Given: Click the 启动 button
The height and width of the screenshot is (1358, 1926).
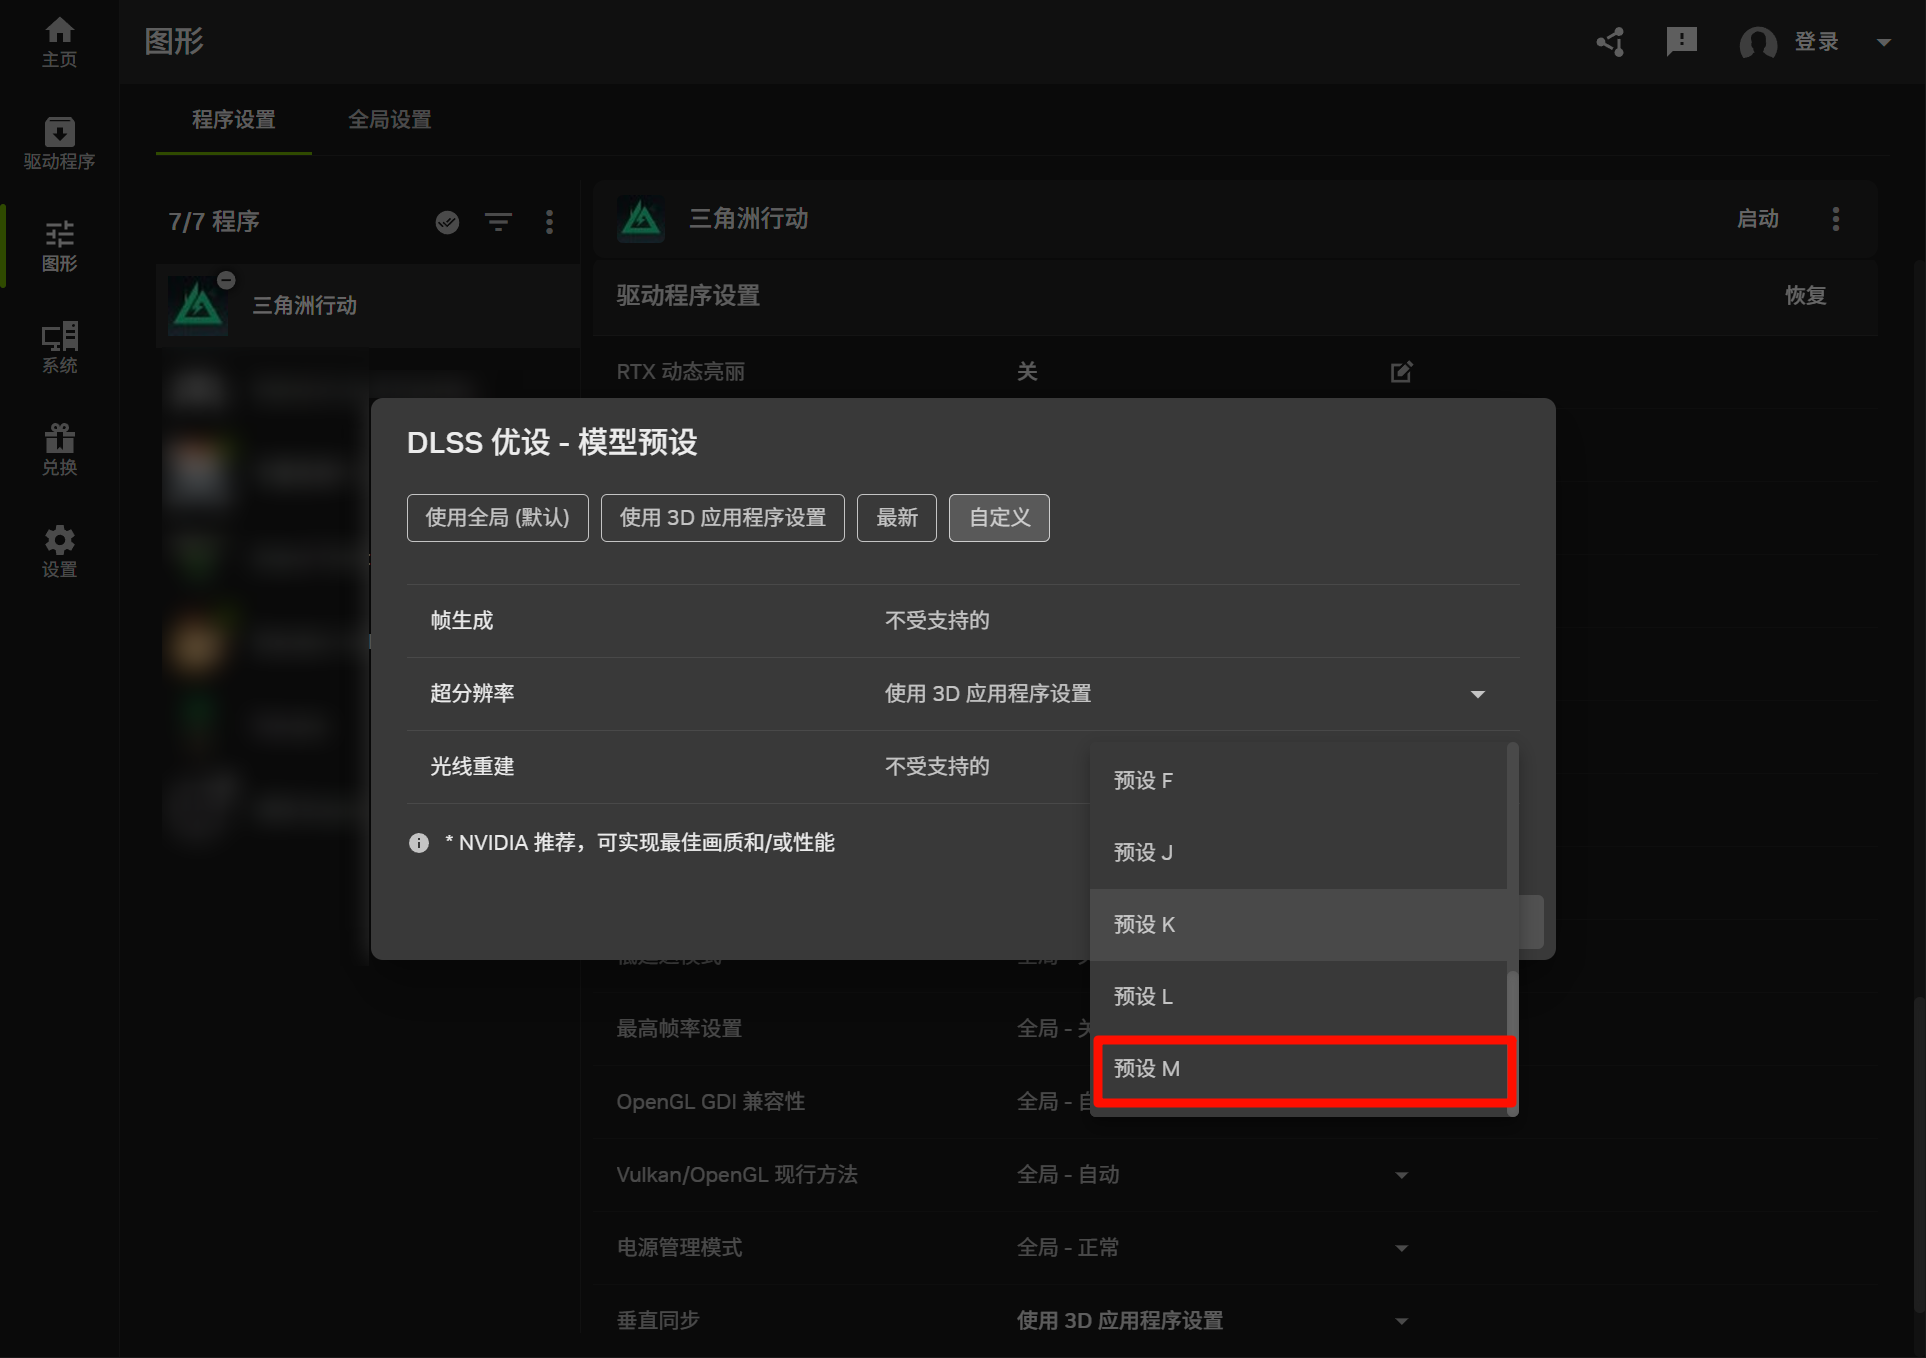Looking at the screenshot, I should (x=1757, y=219).
